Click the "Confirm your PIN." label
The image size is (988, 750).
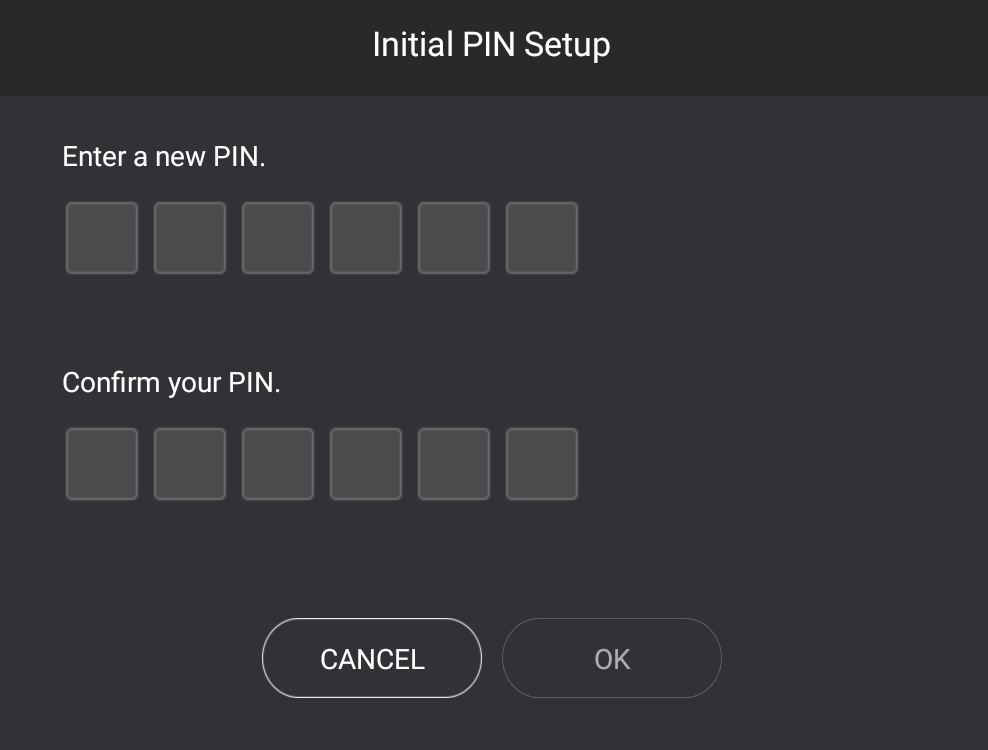tap(171, 383)
